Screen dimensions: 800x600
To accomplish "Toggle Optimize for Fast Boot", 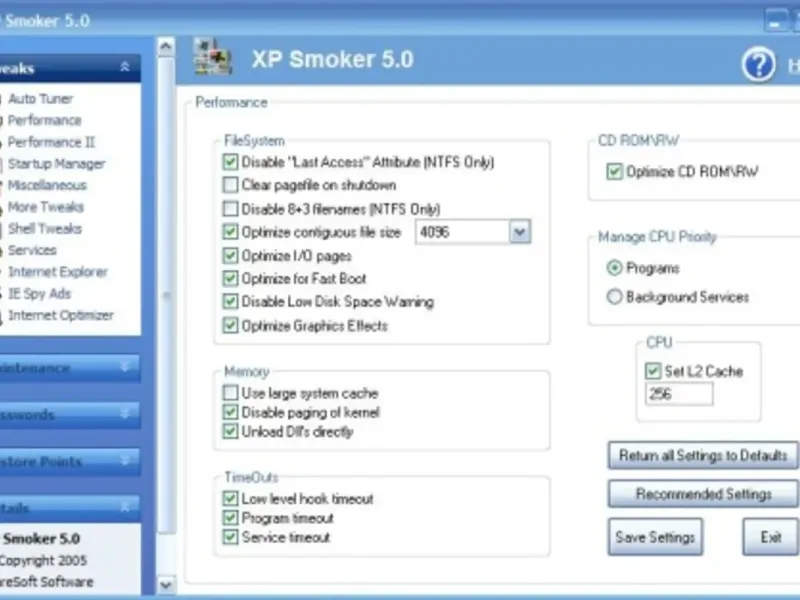I will (x=230, y=278).
